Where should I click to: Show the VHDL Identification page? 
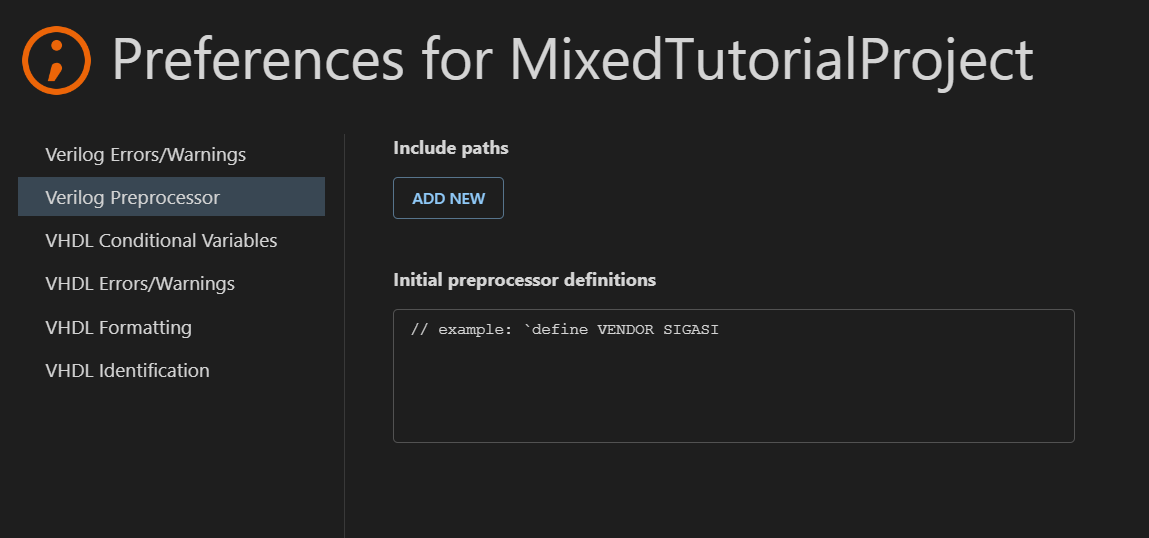(x=127, y=370)
